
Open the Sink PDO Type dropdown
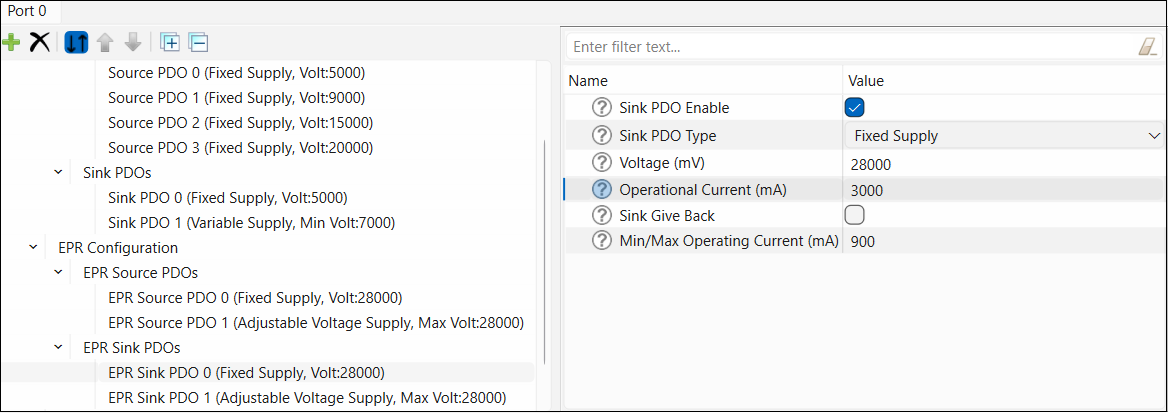point(1003,136)
